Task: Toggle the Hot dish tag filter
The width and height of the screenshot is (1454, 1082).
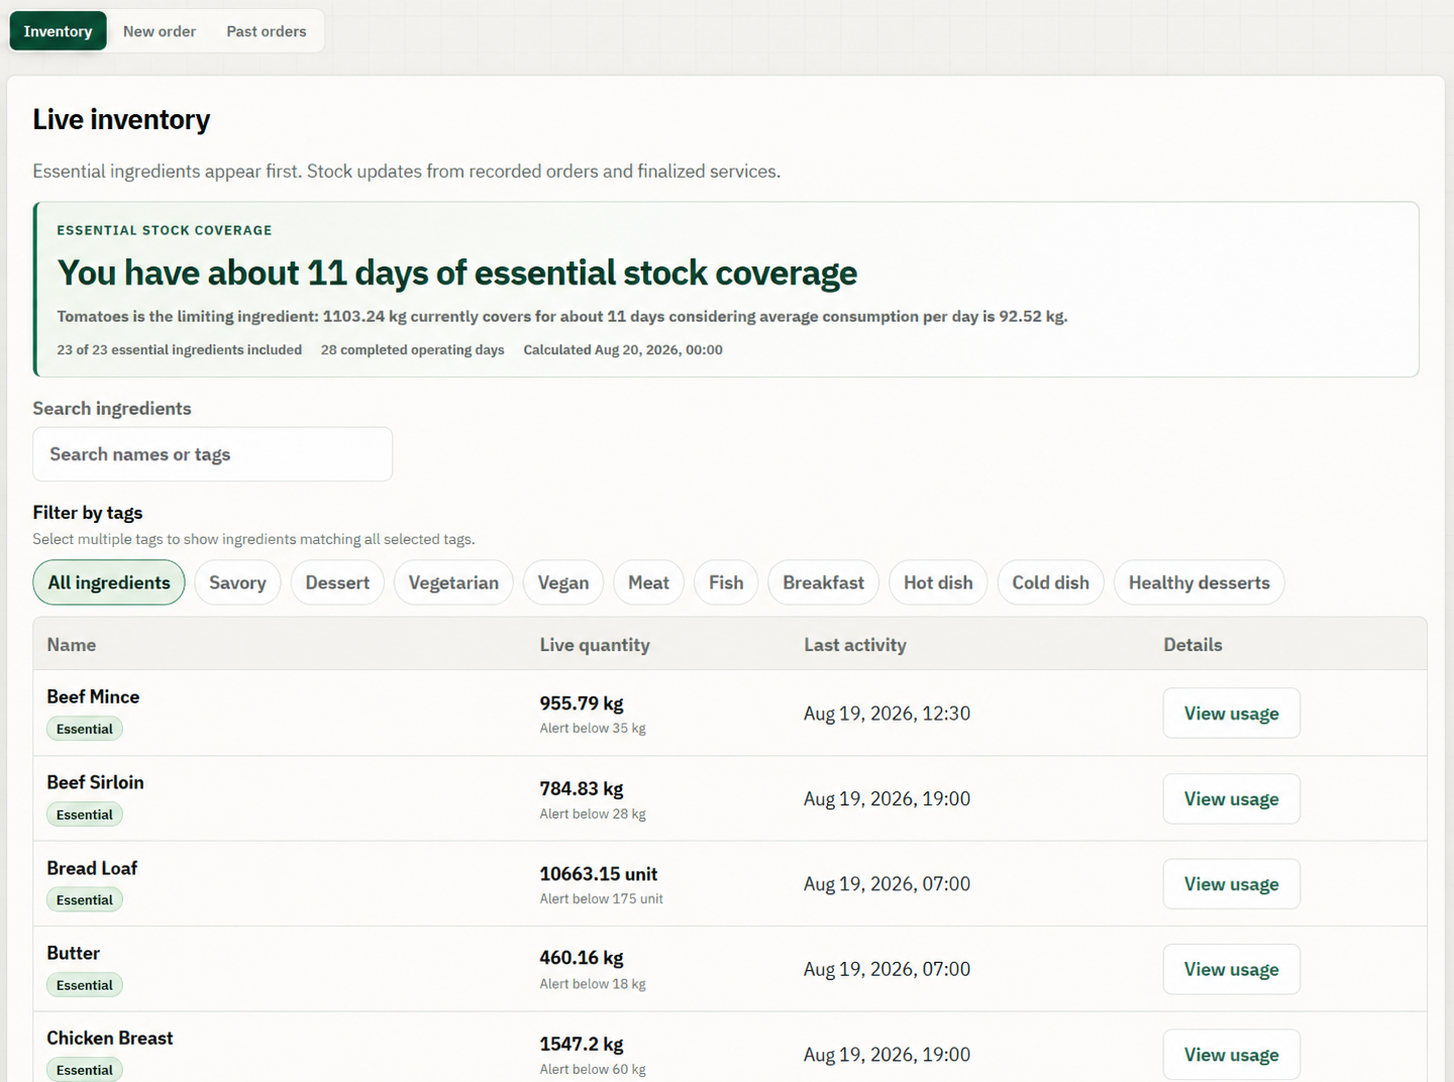Action: [x=938, y=583]
